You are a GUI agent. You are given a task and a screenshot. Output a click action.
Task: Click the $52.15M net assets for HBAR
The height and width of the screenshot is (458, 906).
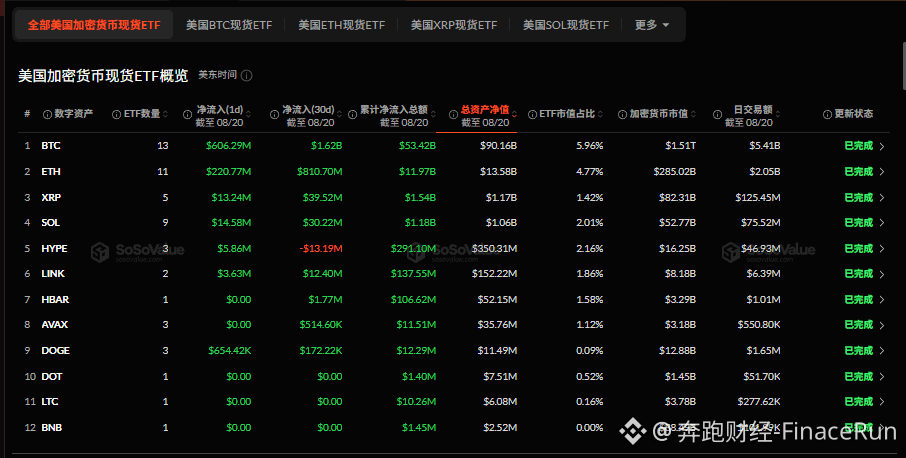point(497,300)
